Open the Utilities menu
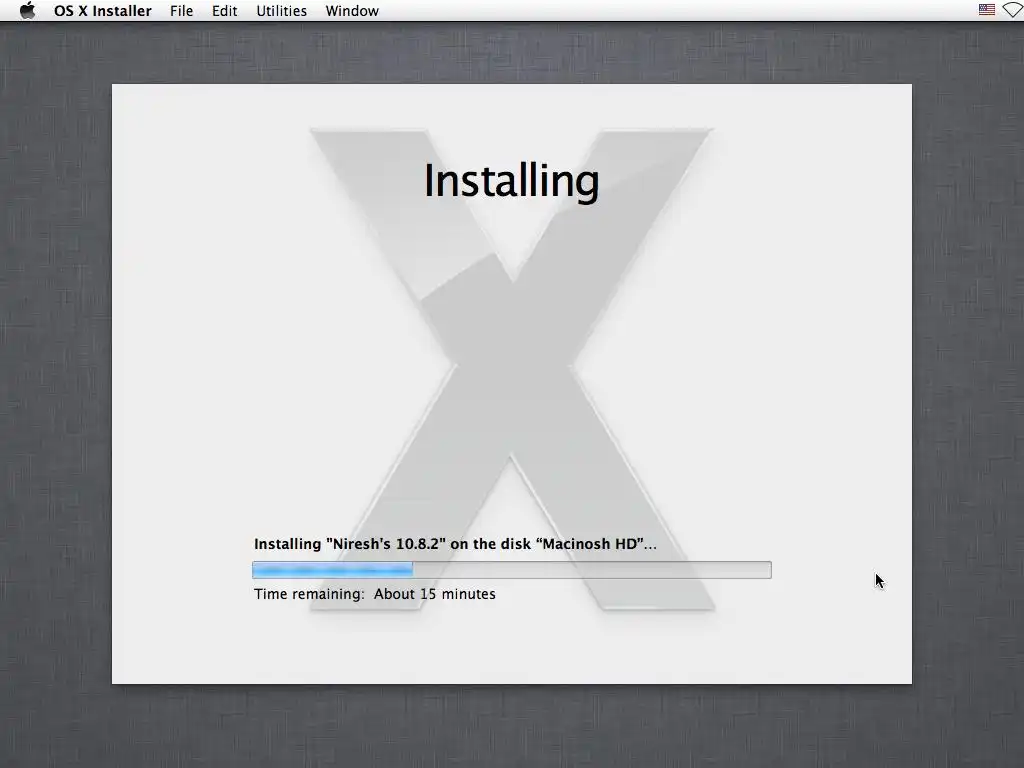Image resolution: width=1024 pixels, height=768 pixels. tap(281, 11)
